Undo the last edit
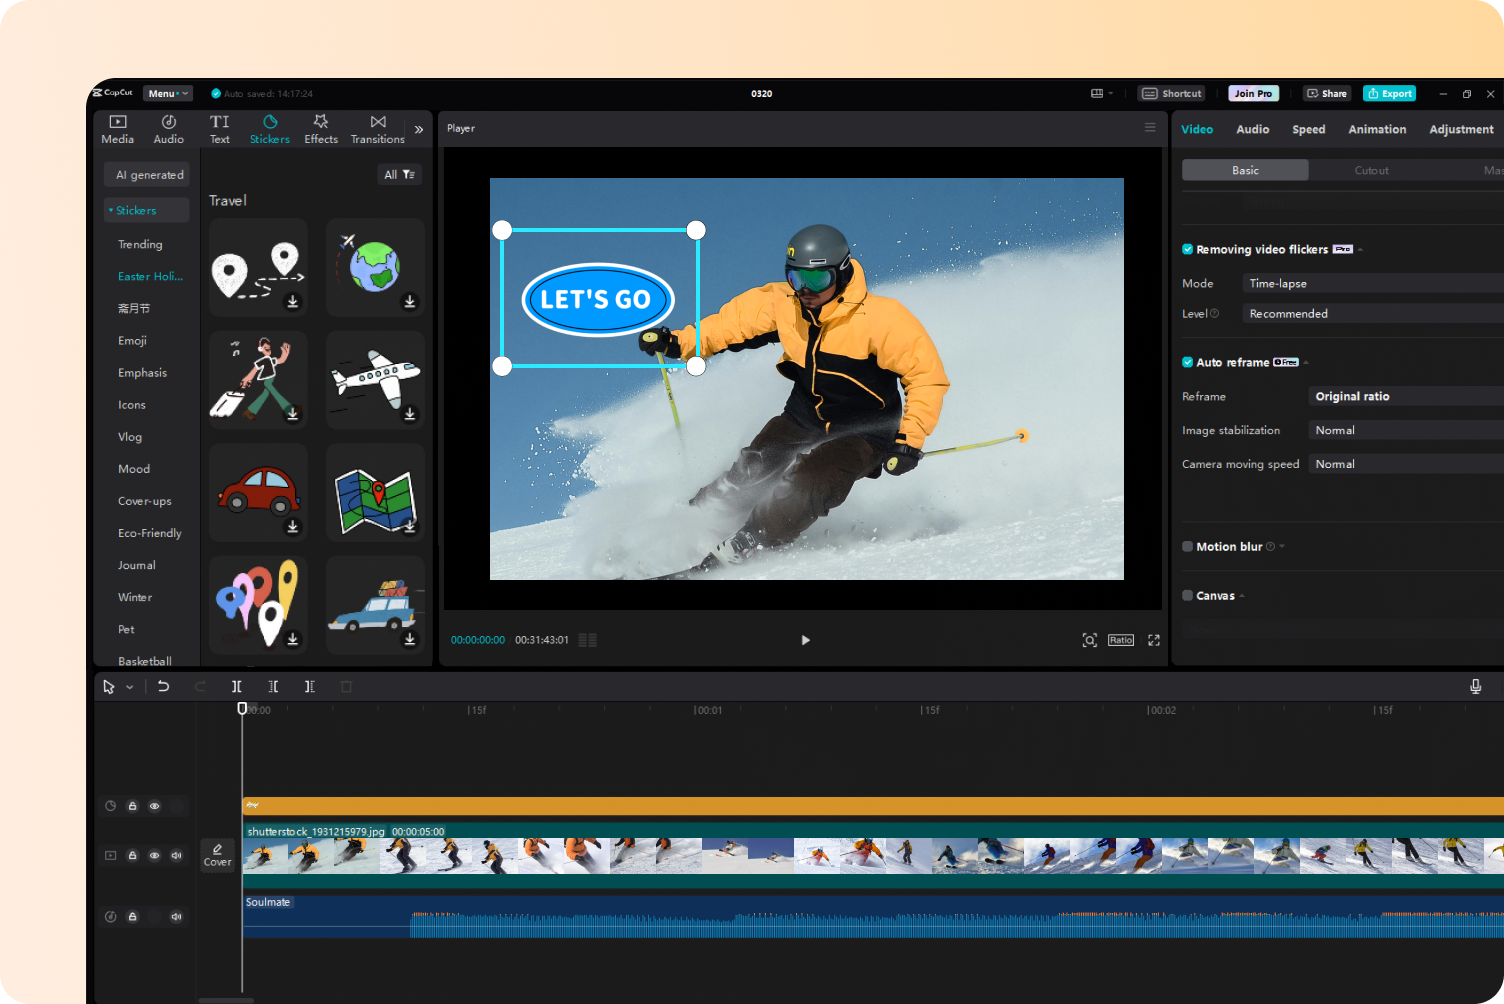 pyautogui.click(x=164, y=686)
